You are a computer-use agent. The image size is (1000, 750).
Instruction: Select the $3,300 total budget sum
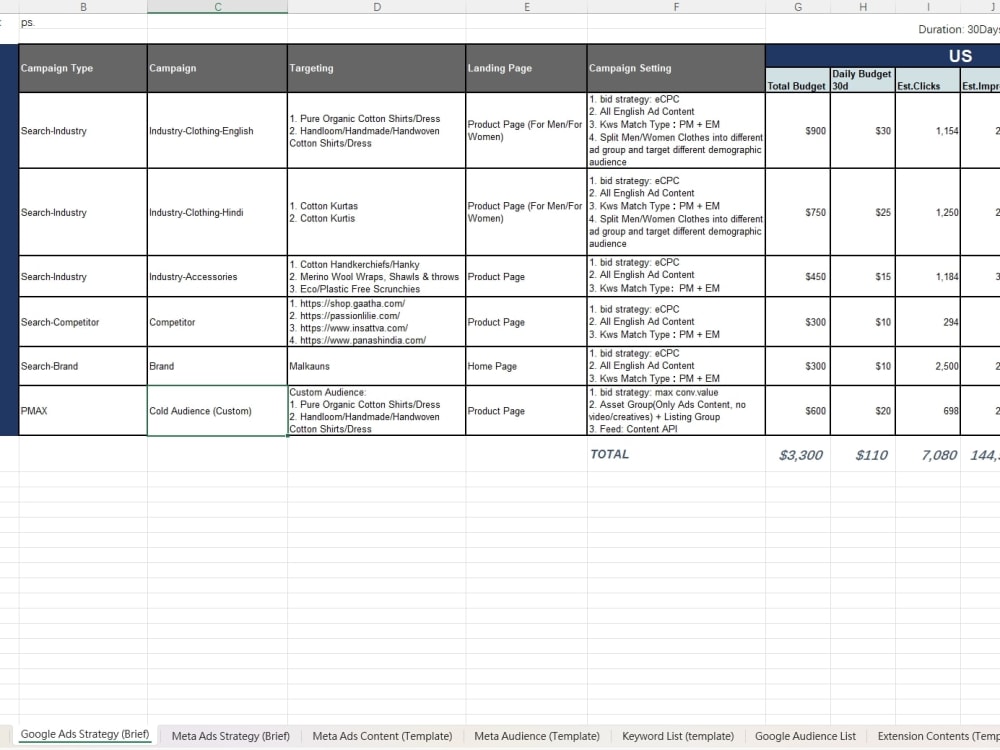(798, 455)
